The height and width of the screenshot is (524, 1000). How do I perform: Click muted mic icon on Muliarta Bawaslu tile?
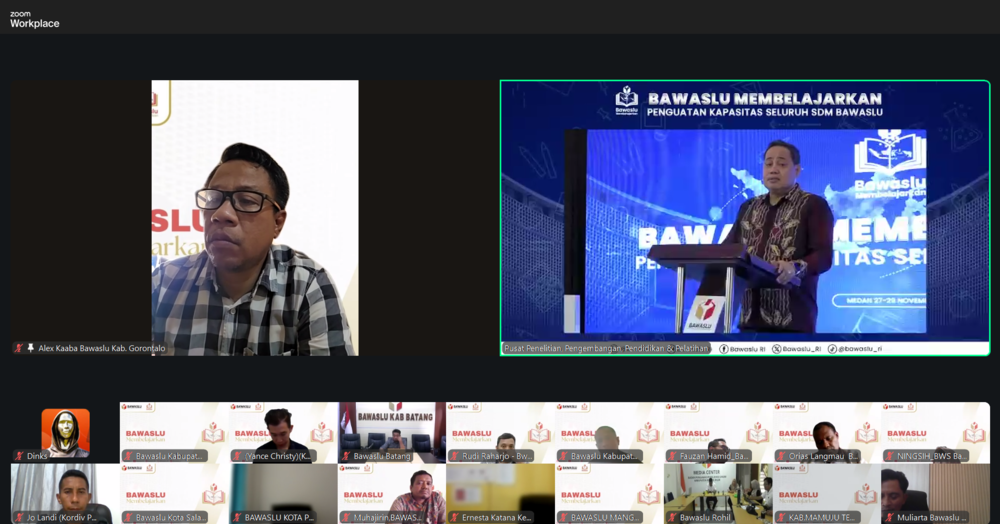[x=889, y=517]
